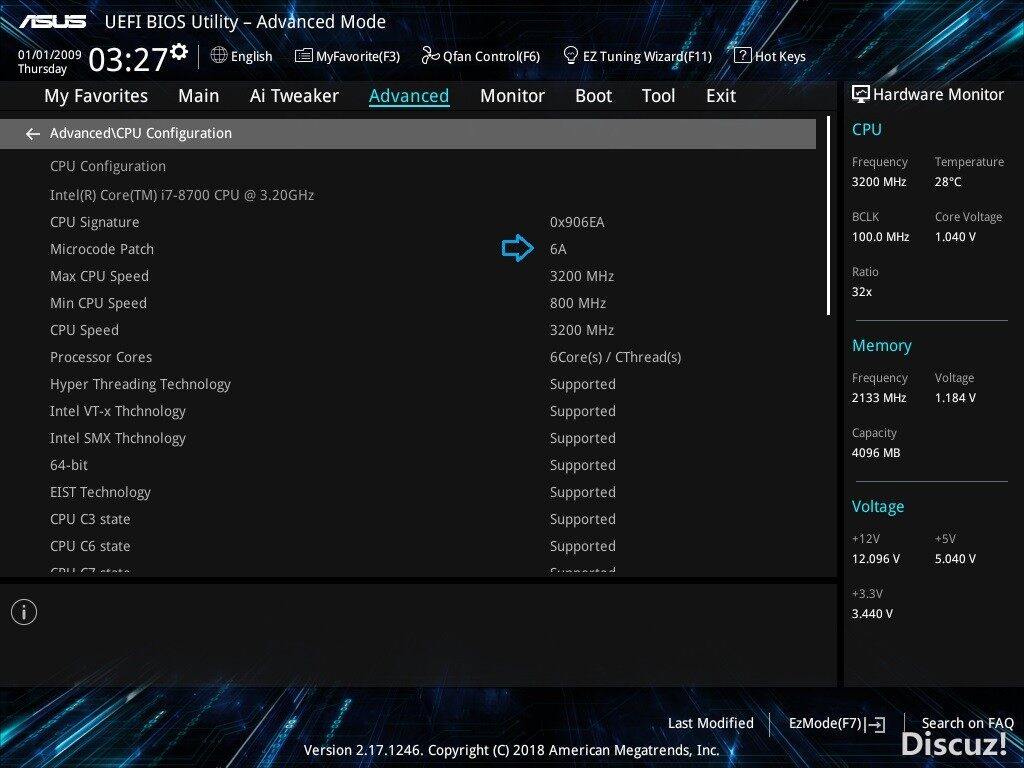Select the EIST Technology row
1024x768 pixels.
(408, 492)
